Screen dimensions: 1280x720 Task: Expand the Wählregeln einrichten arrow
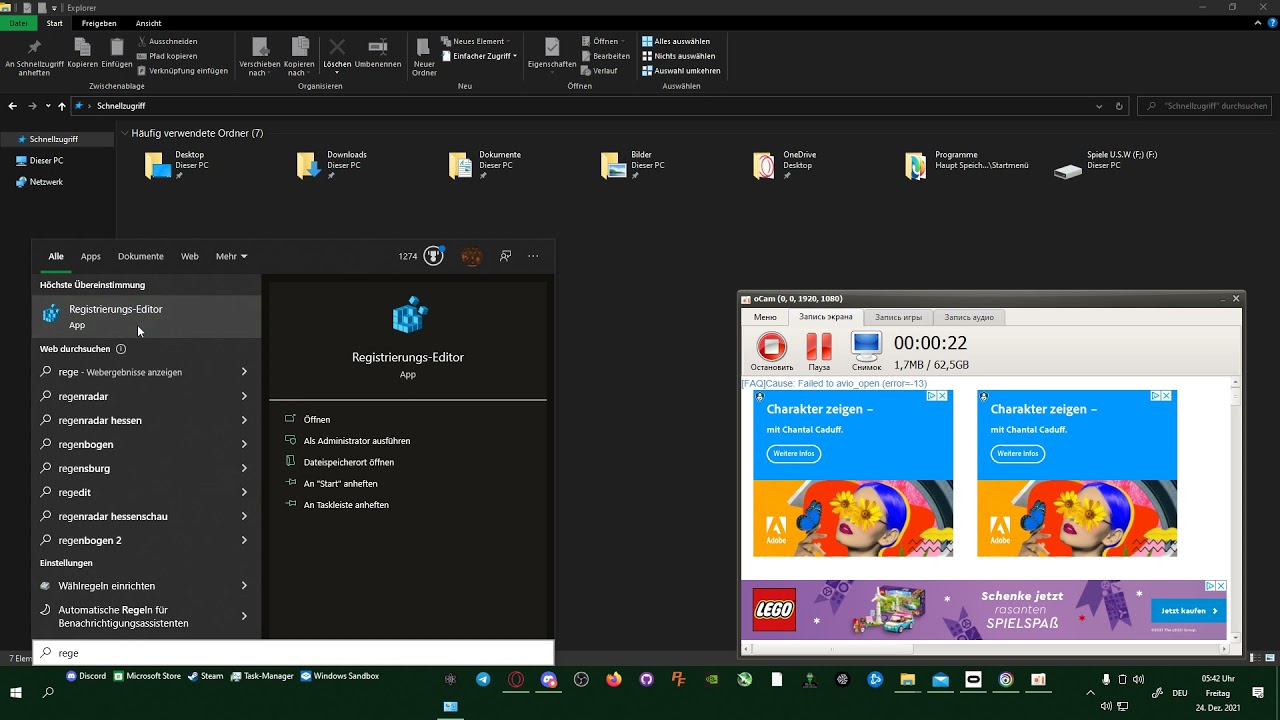coord(244,586)
